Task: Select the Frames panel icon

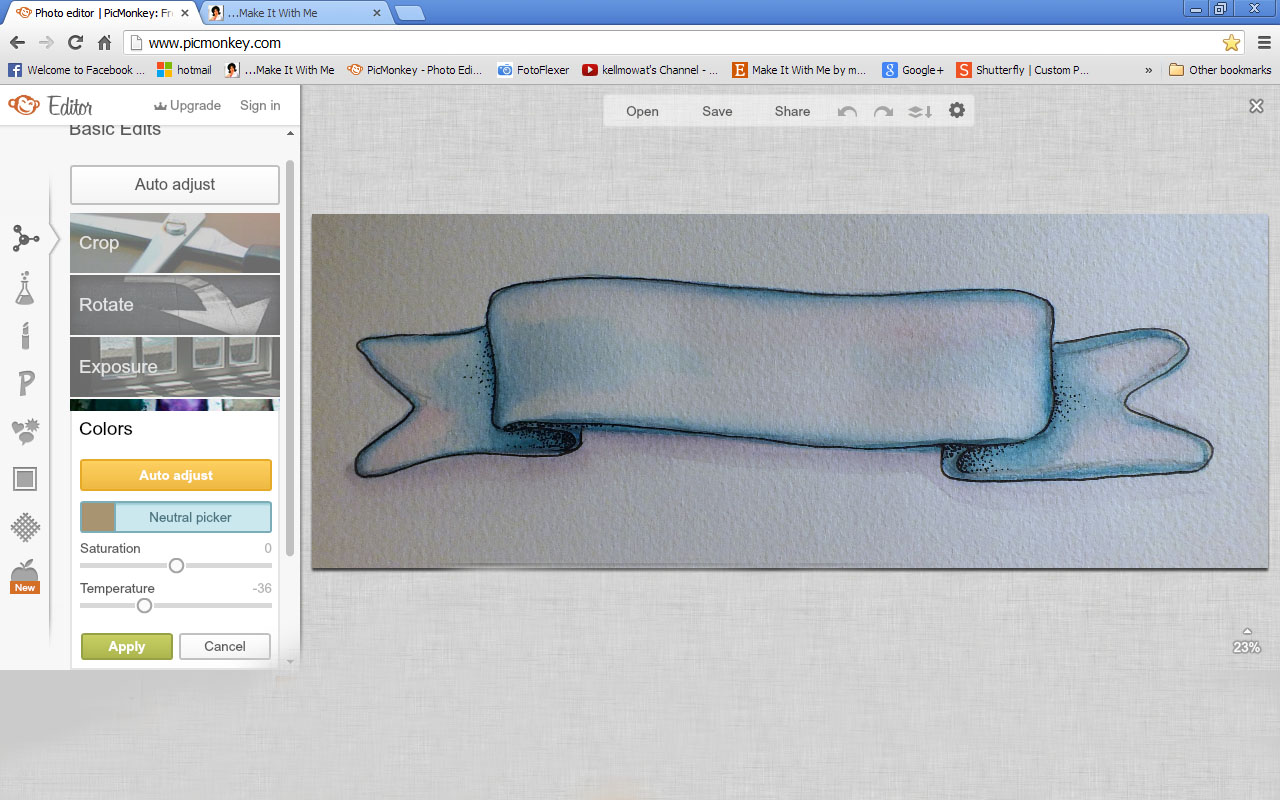Action: [26, 478]
